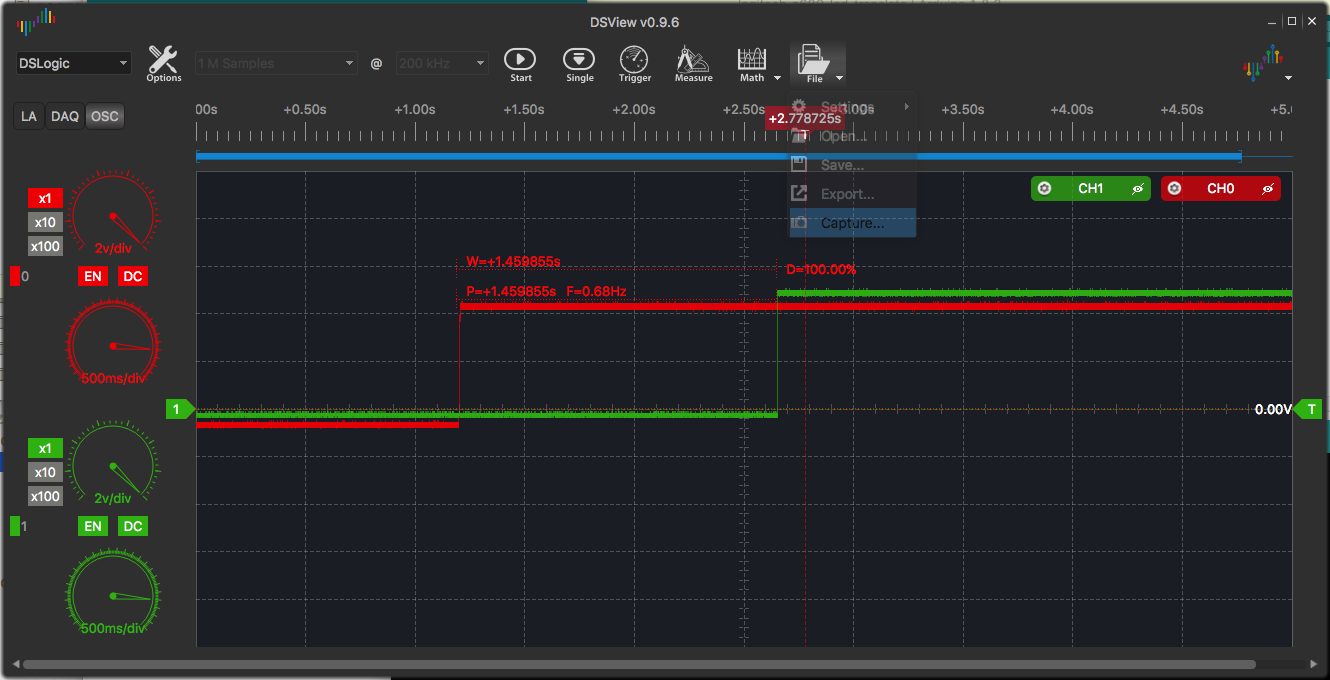Click the CH1 gear settings icon
Image resolution: width=1330 pixels, height=680 pixels.
coord(1045,188)
